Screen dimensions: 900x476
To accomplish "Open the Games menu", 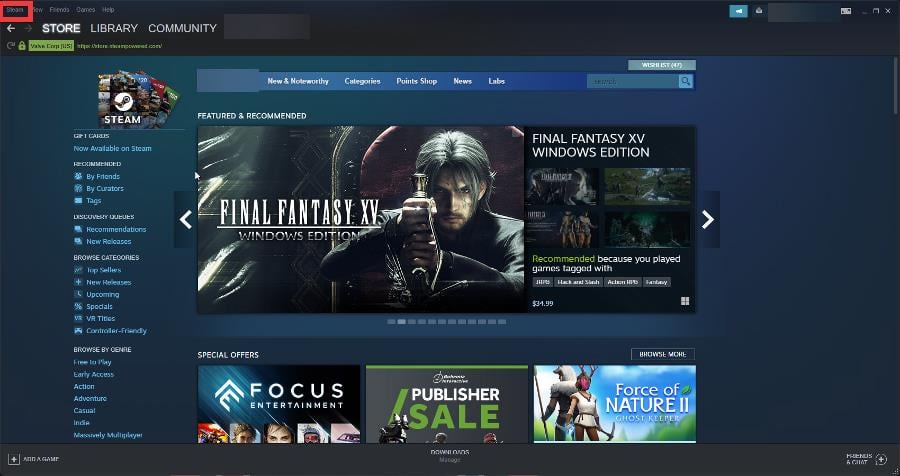I will (86, 10).
